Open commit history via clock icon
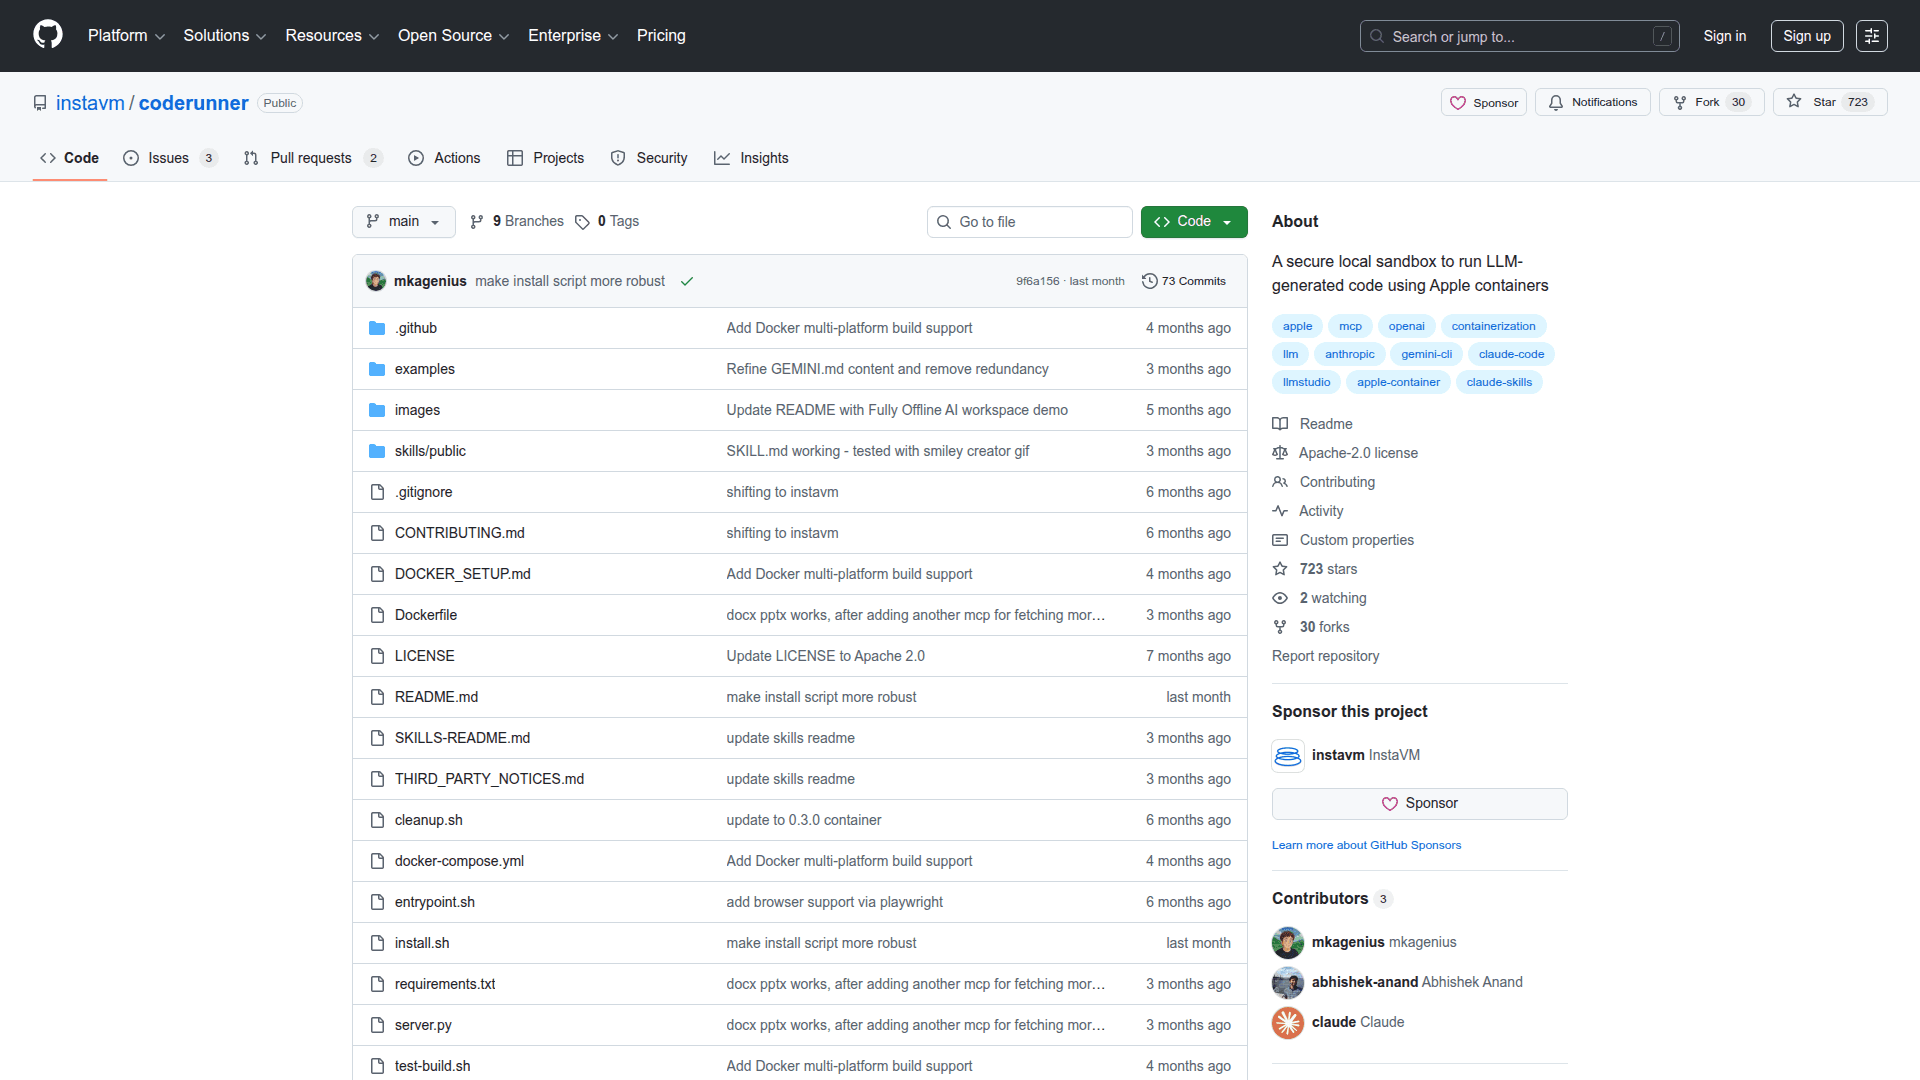Viewport: 1920px width, 1080px height. point(1150,282)
